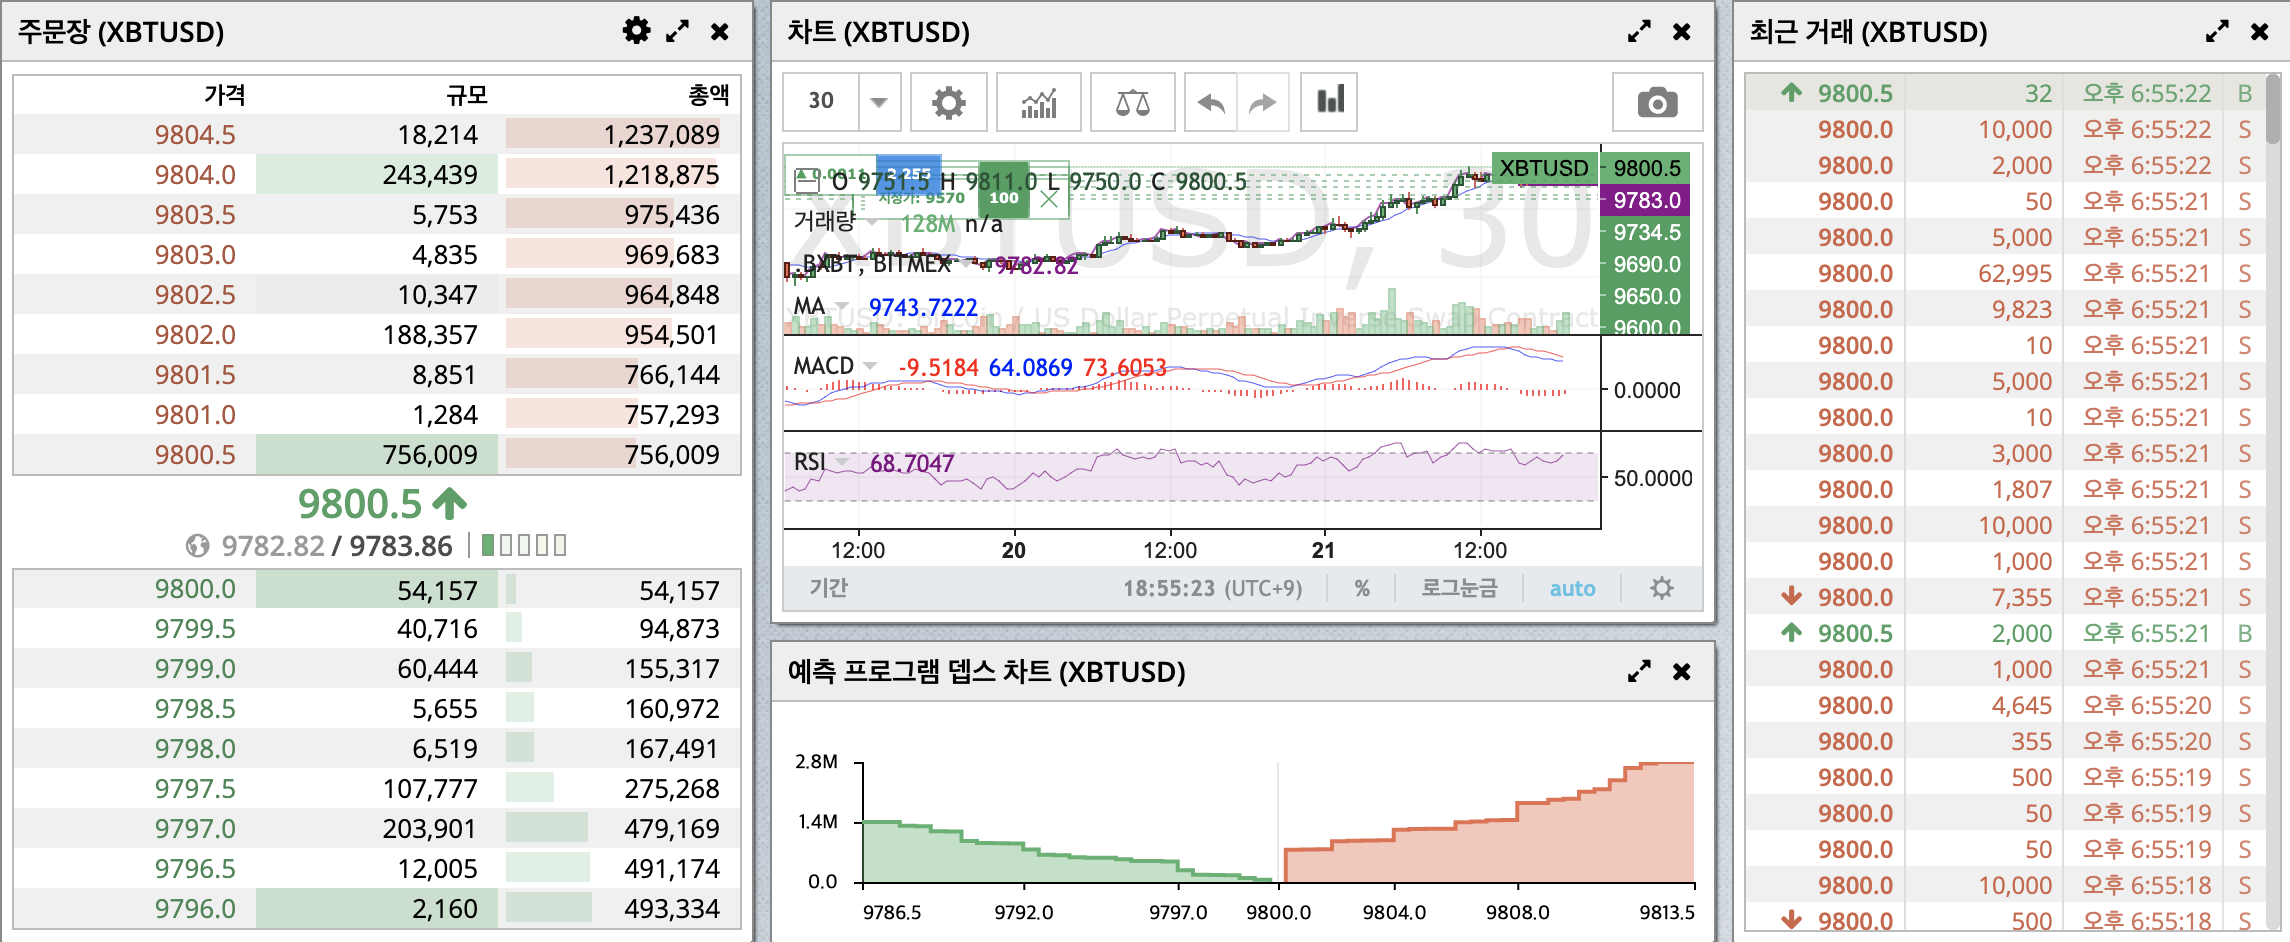Select bid price 9799.5 in order book
The height and width of the screenshot is (942, 2290).
[195, 629]
